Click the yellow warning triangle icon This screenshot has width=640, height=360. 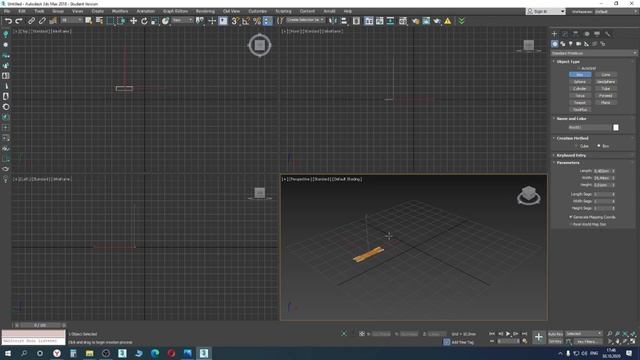pyautogui.click(x=448, y=21)
